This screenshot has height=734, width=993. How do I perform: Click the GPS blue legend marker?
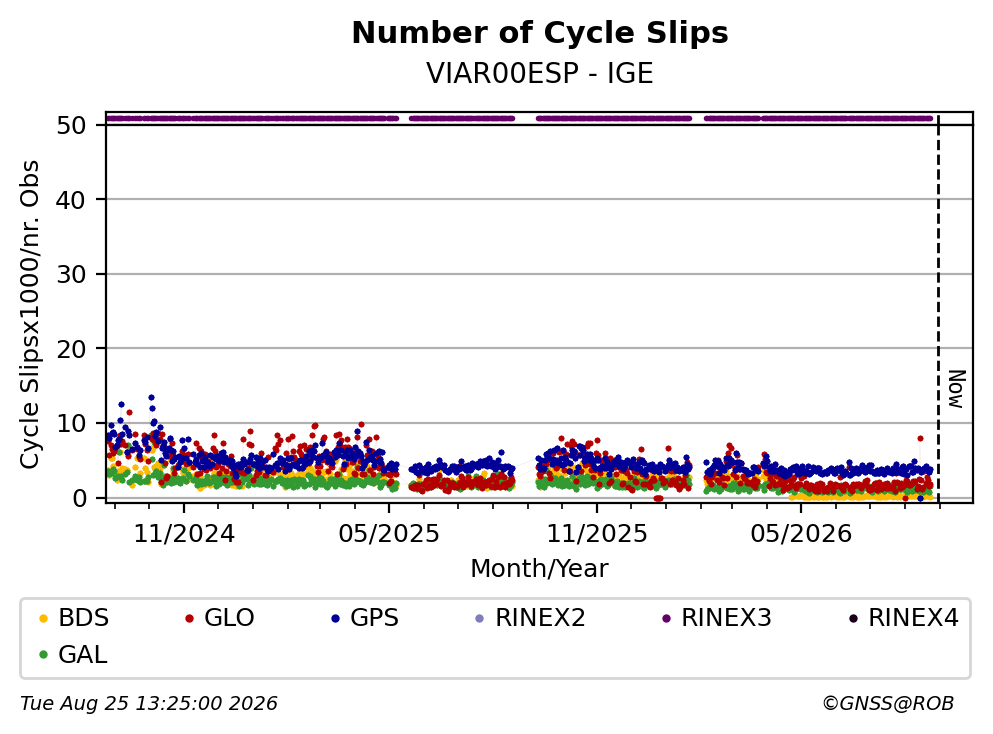(336, 618)
